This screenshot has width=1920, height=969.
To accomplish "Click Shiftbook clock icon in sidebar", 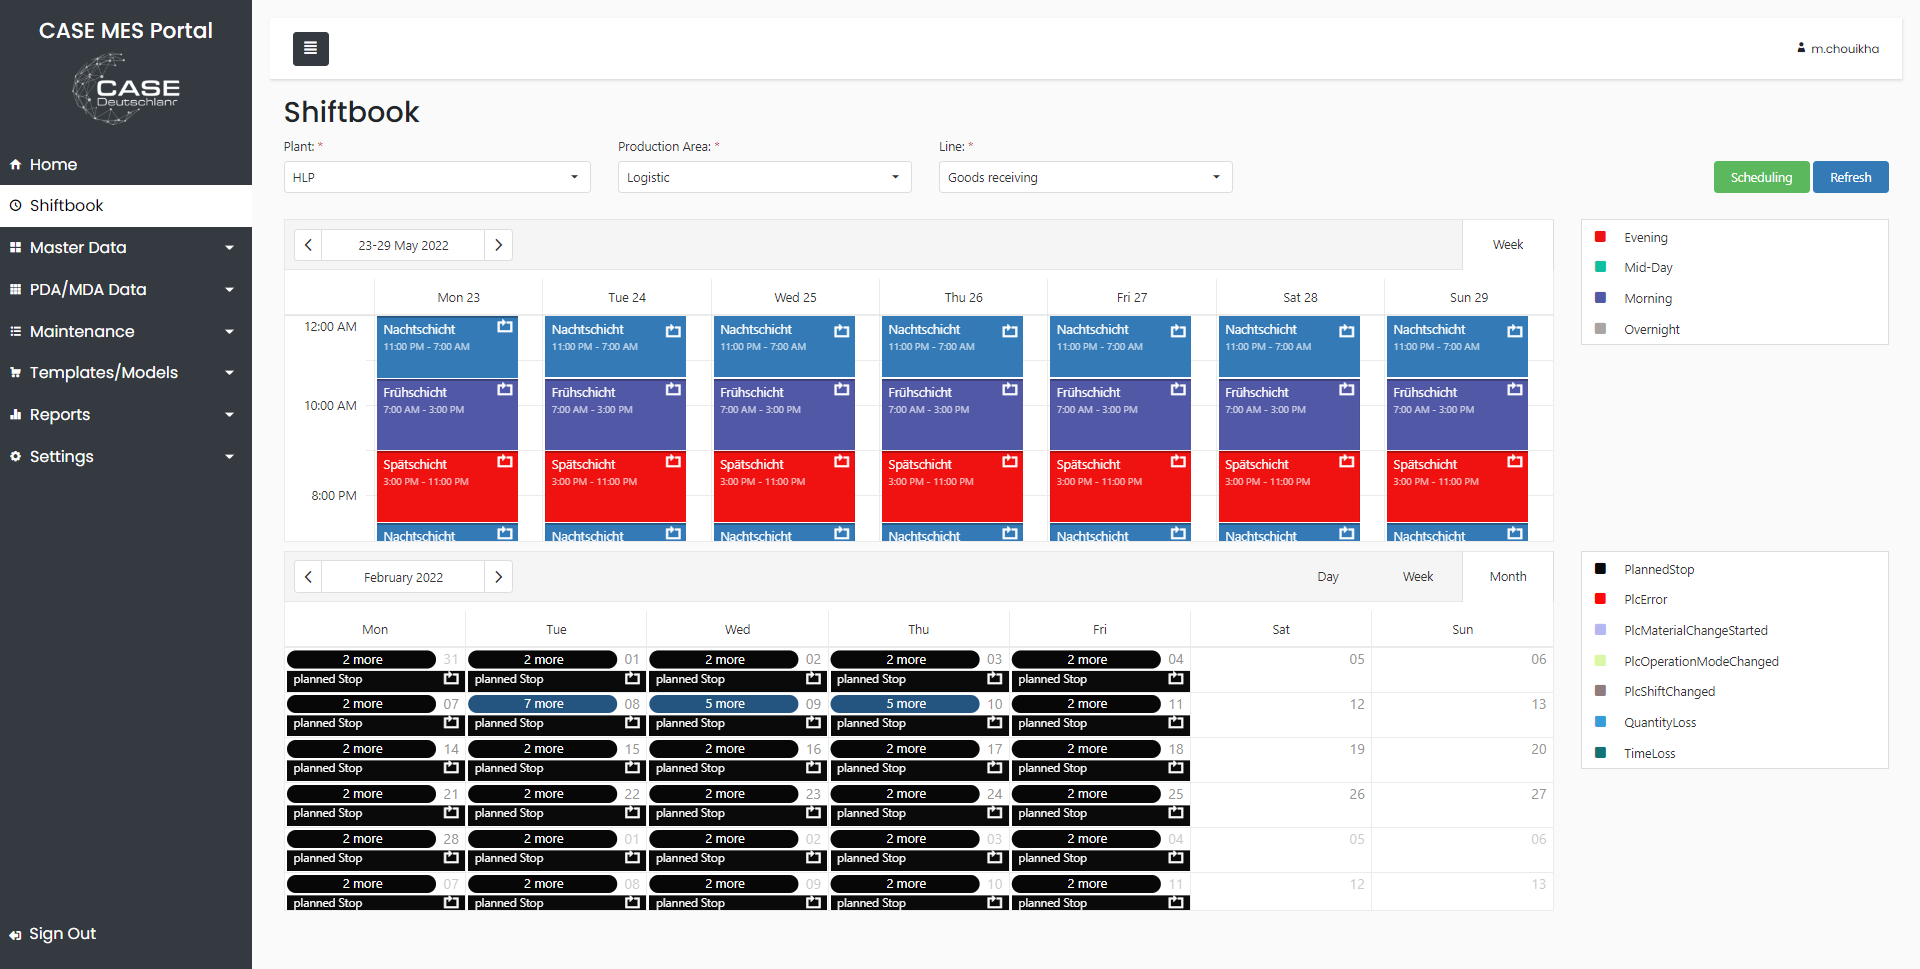I will (15, 205).
